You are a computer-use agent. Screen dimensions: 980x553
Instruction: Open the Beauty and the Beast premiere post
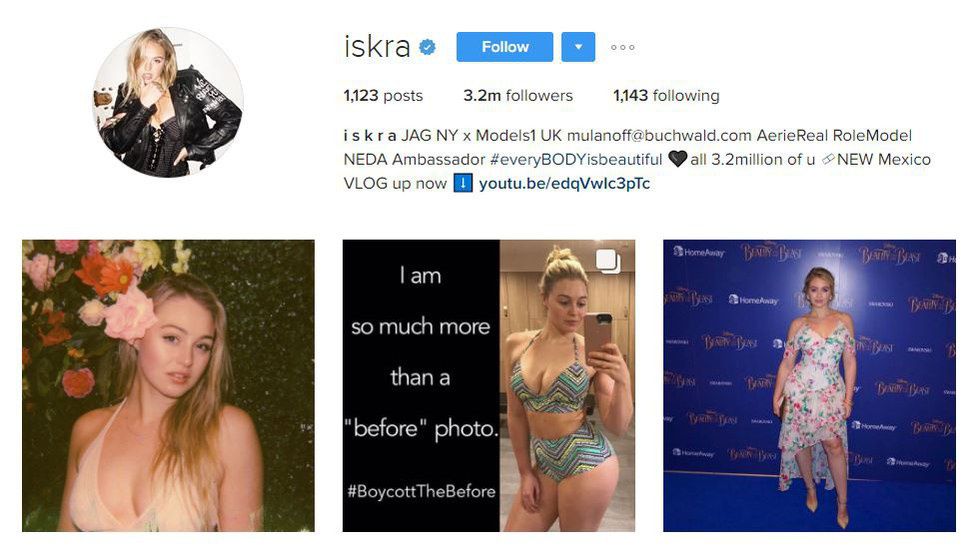click(809, 386)
